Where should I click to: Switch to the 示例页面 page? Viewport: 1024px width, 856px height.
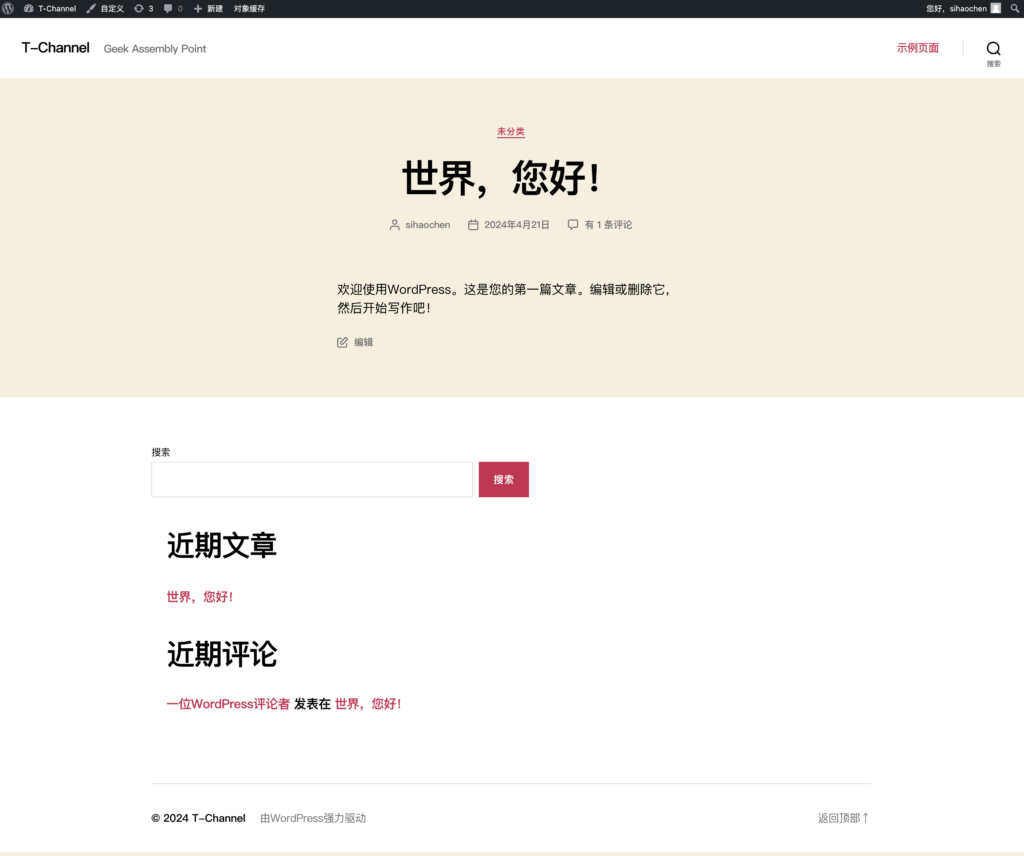917,47
